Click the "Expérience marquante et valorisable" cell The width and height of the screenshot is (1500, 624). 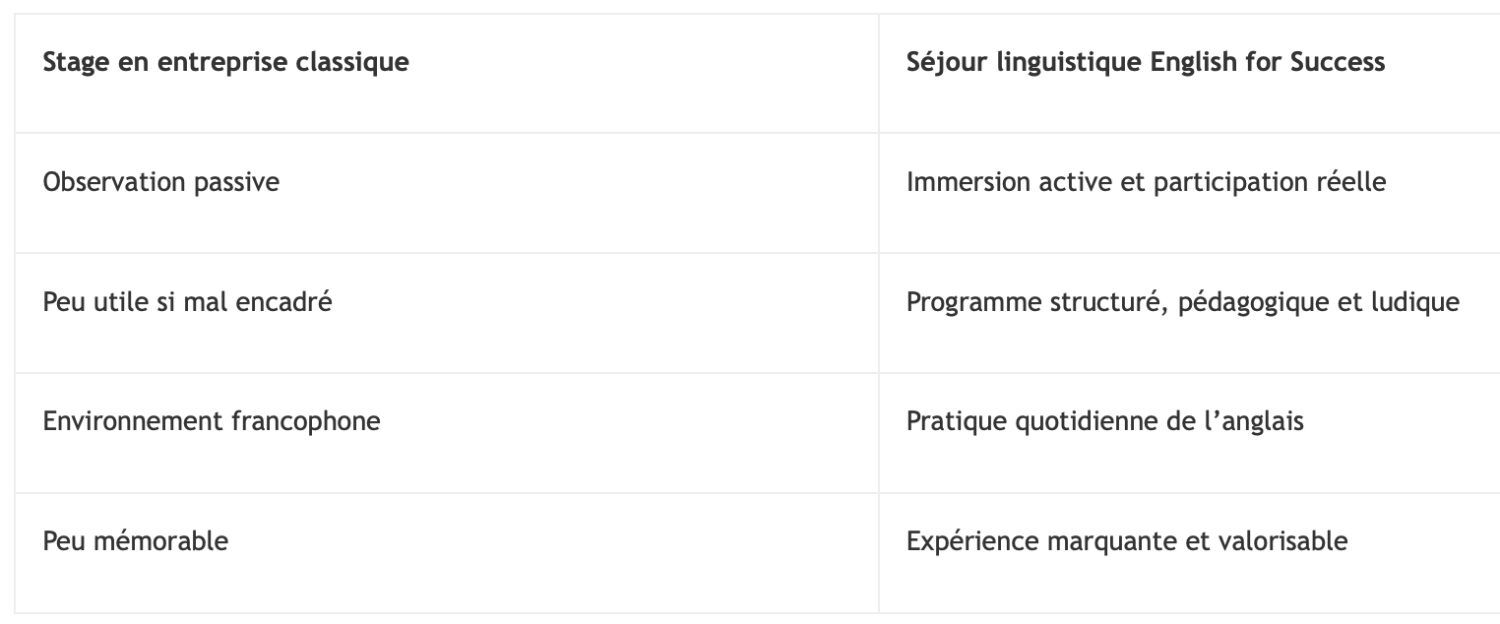coord(1127,543)
